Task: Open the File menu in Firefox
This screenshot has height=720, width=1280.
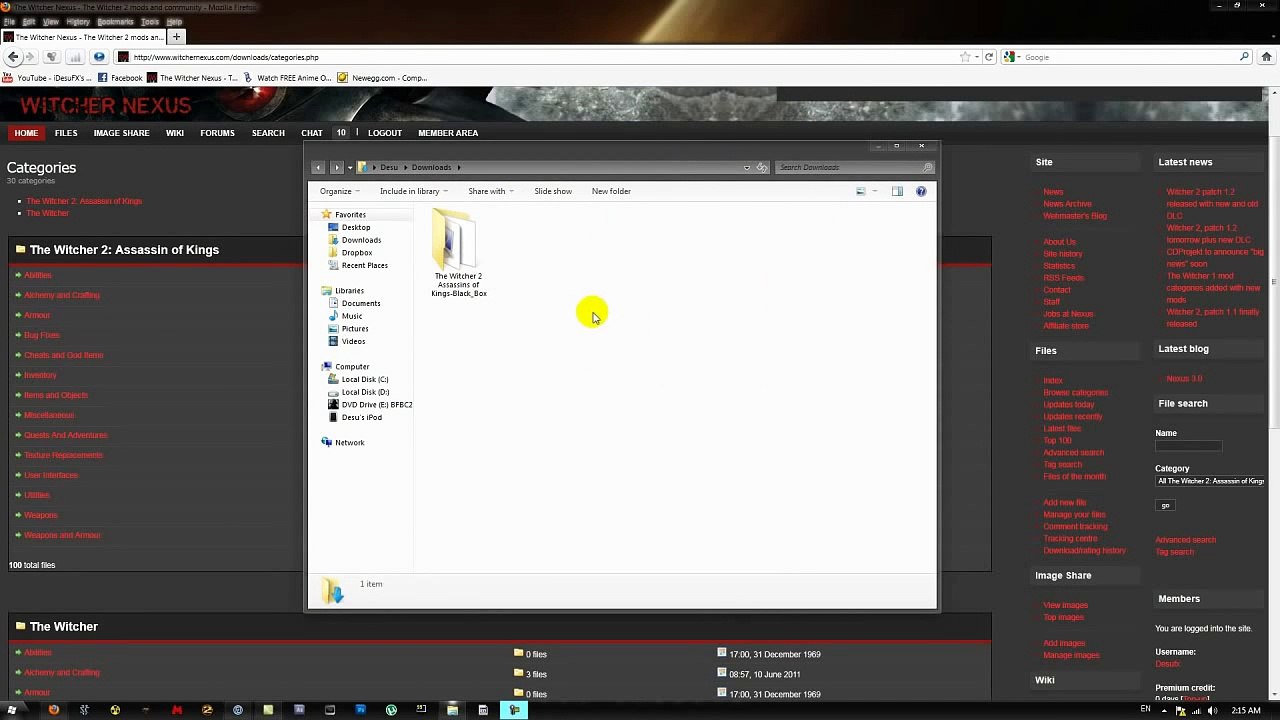Action: point(9,21)
